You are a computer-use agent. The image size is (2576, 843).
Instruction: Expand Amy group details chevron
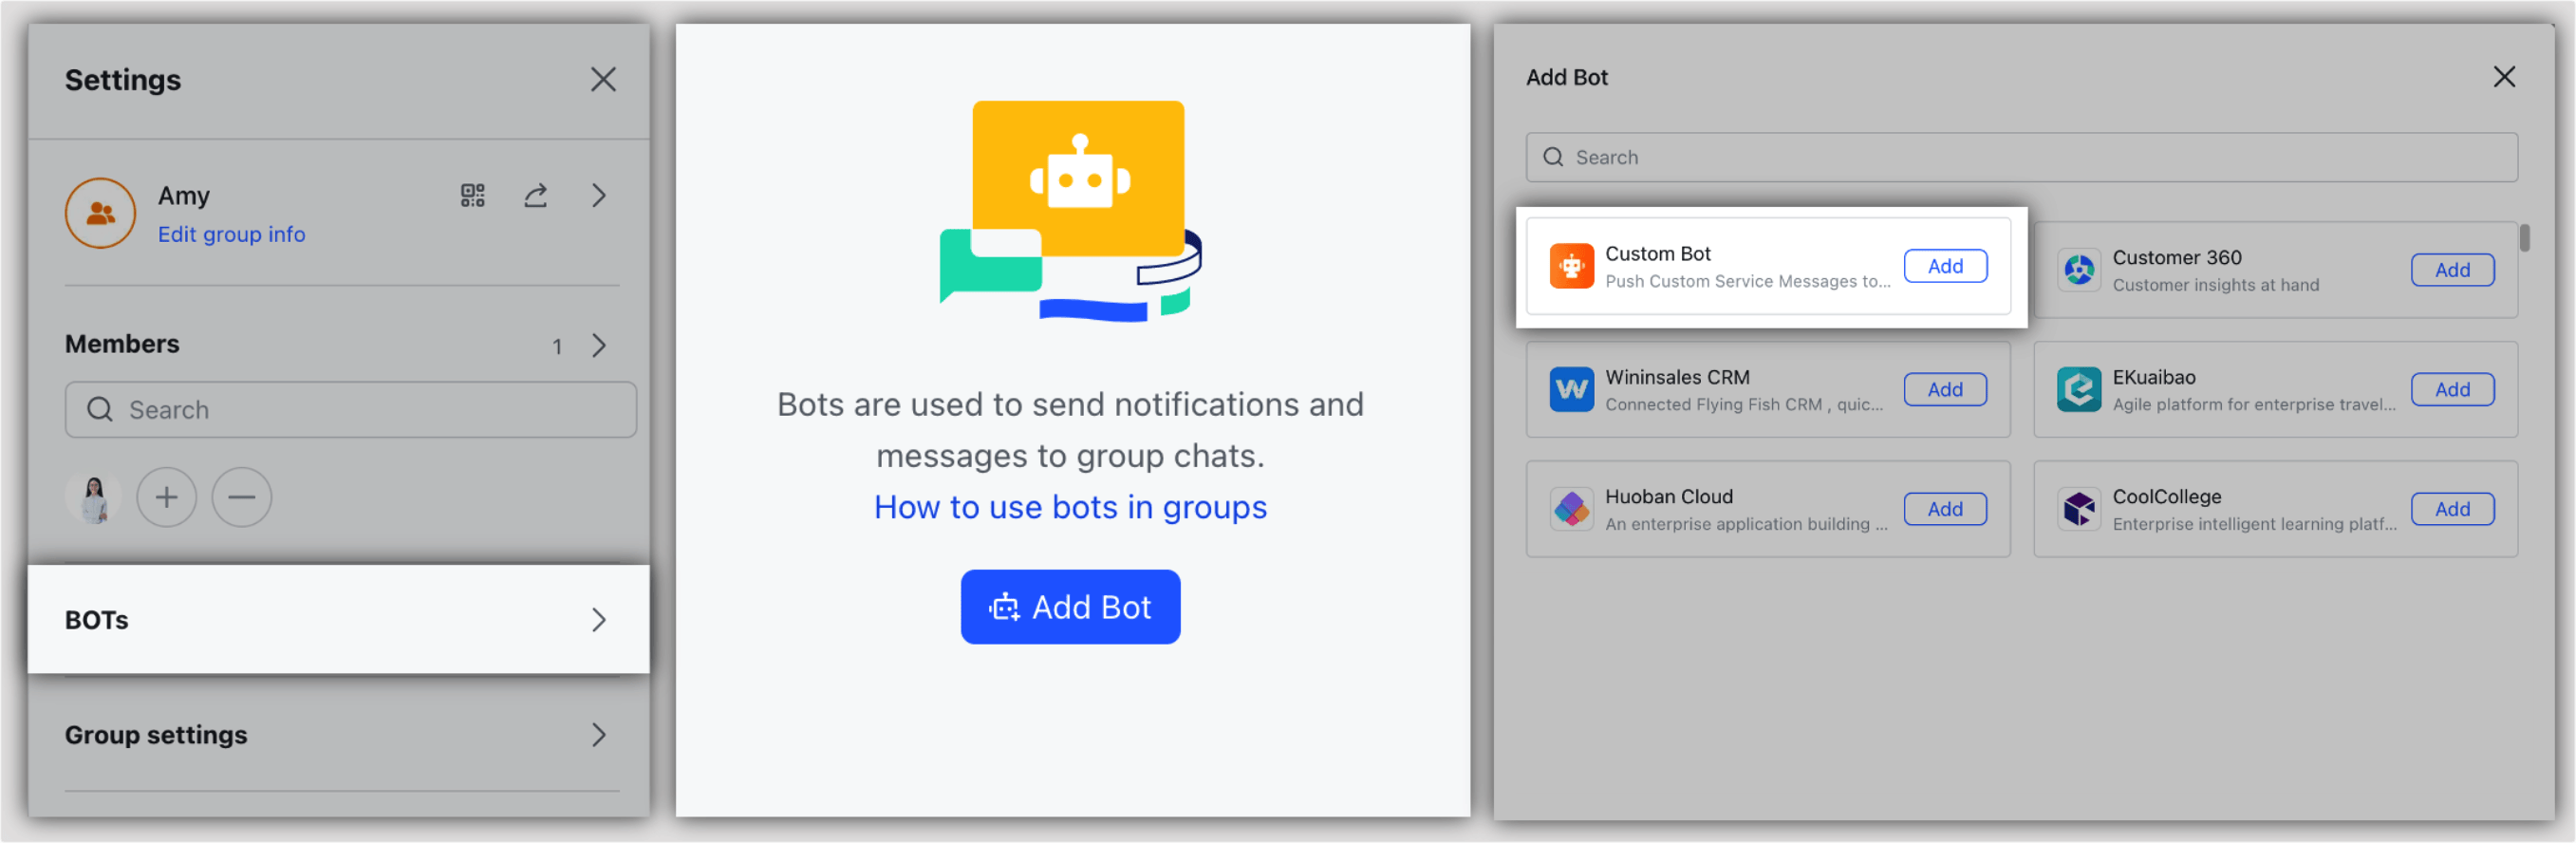pyautogui.click(x=599, y=195)
